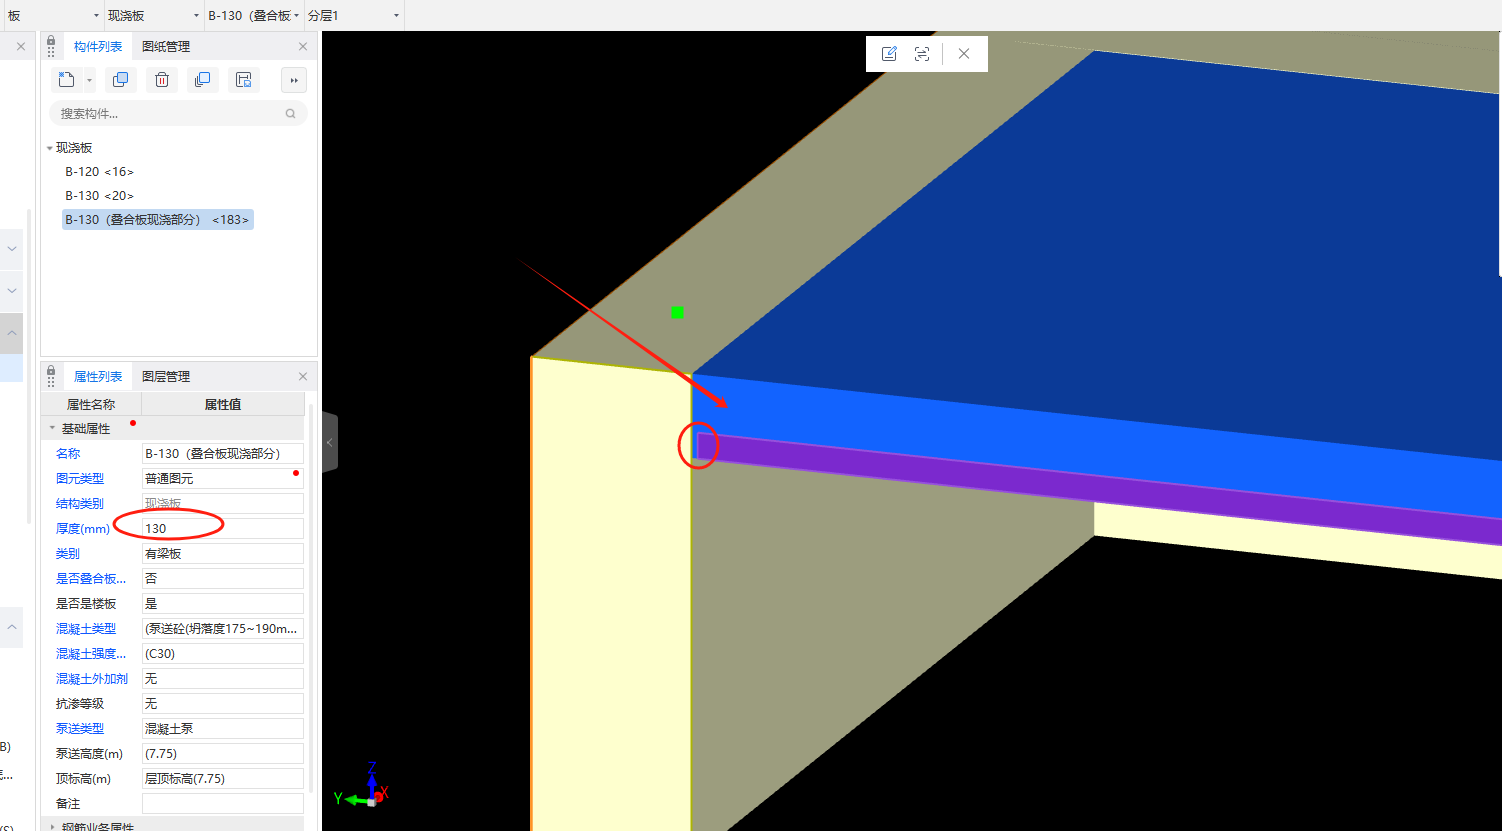The image size is (1502, 831).
Task: Edit the 名称 property value field
Action: pos(223,454)
